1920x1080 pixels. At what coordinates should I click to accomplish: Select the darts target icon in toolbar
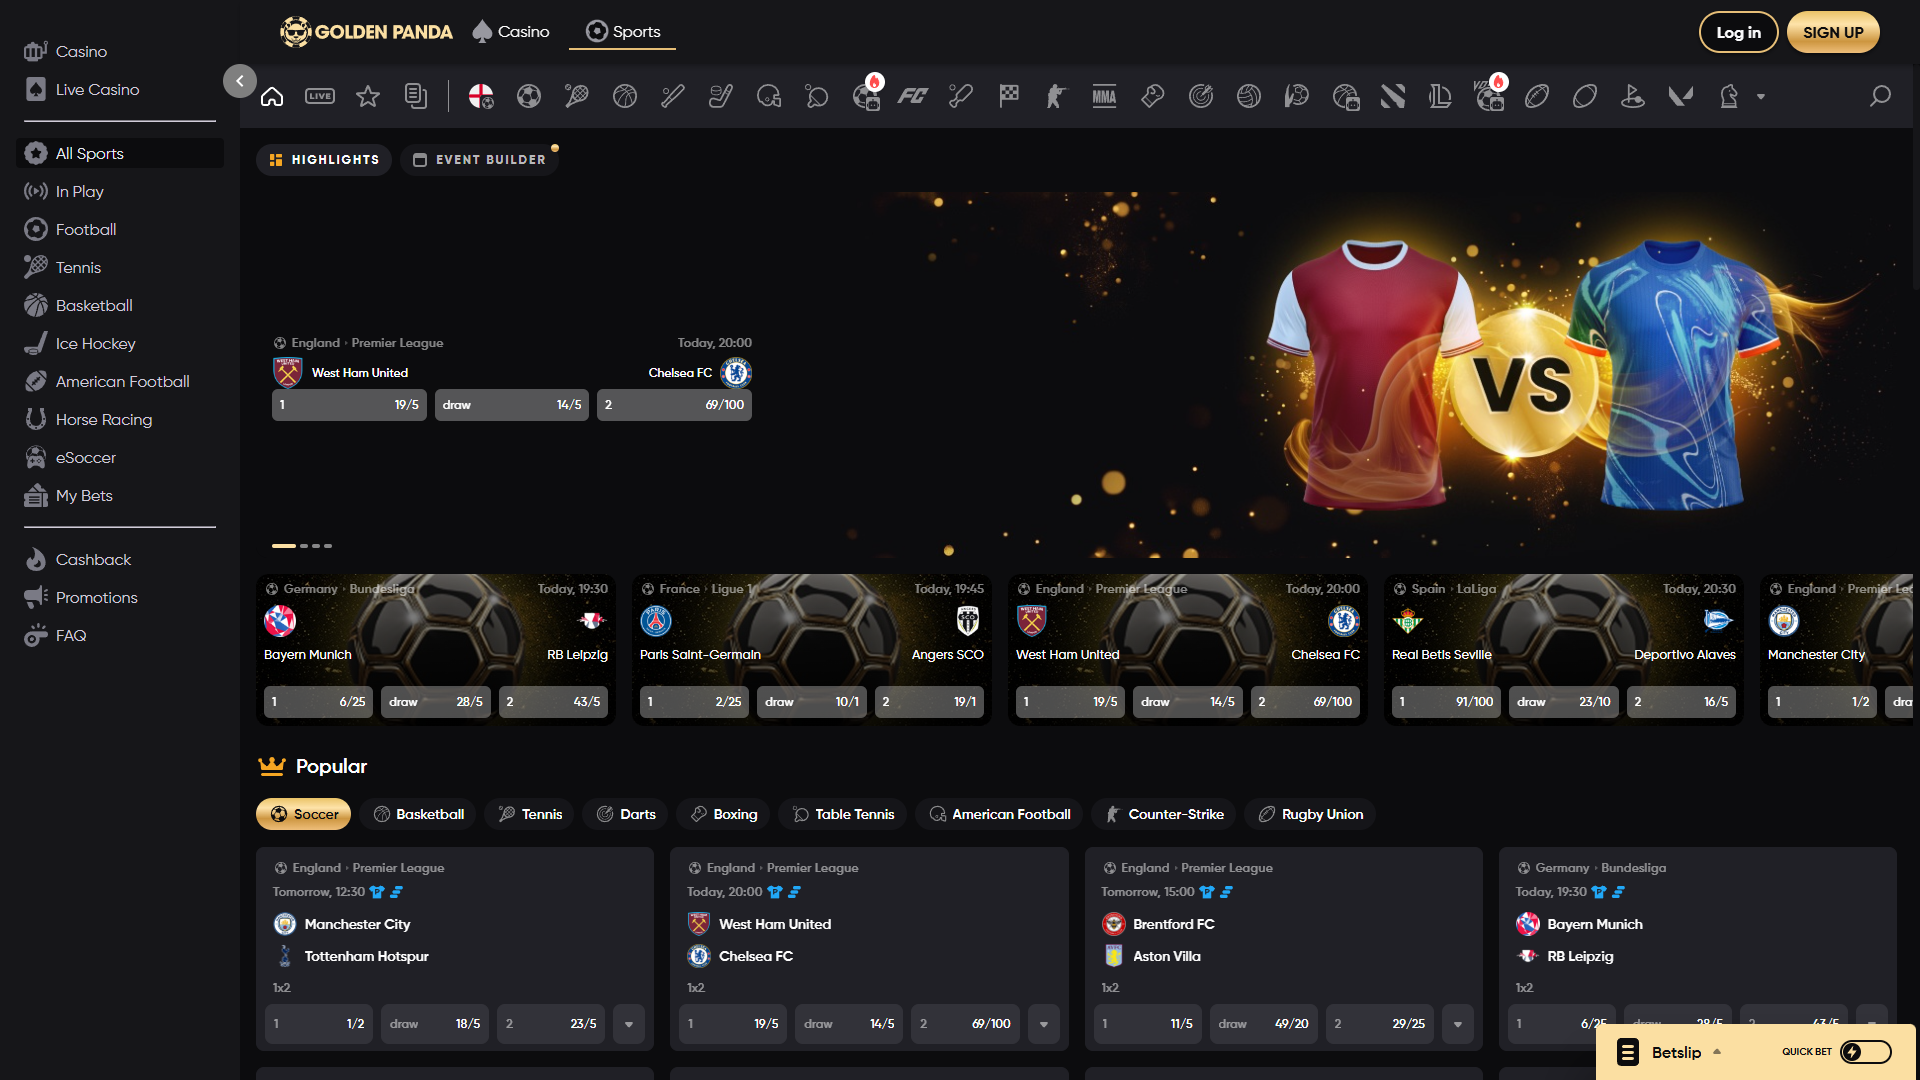pyautogui.click(x=1201, y=96)
